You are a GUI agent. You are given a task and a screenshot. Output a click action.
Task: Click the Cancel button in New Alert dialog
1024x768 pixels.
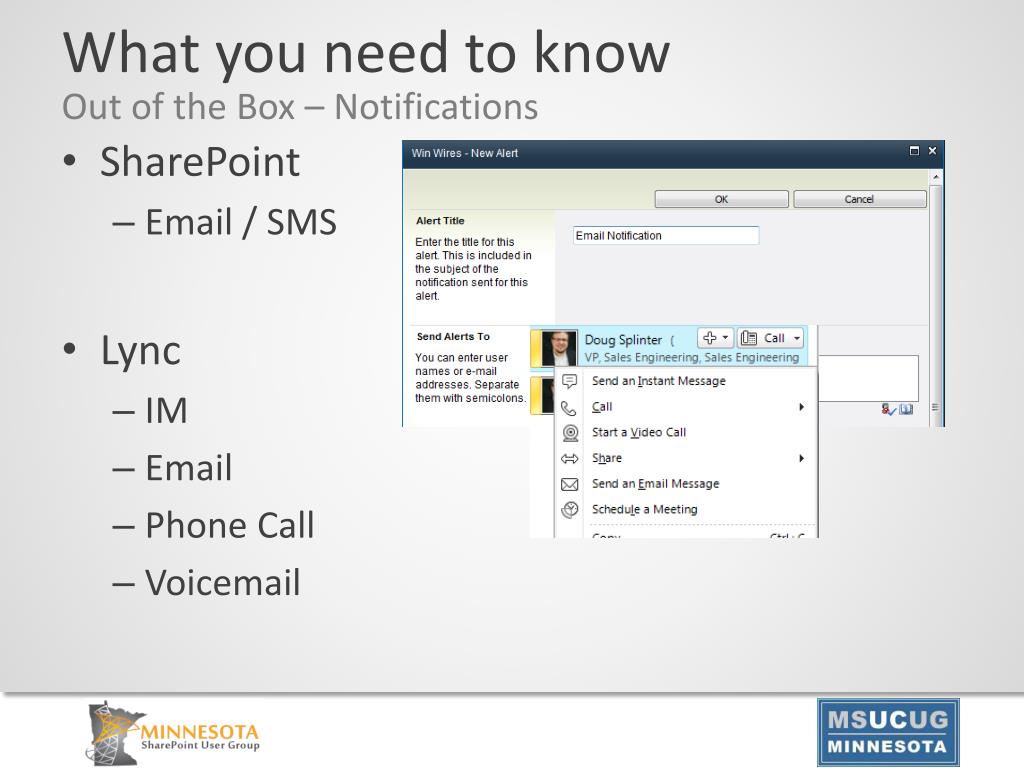859,199
